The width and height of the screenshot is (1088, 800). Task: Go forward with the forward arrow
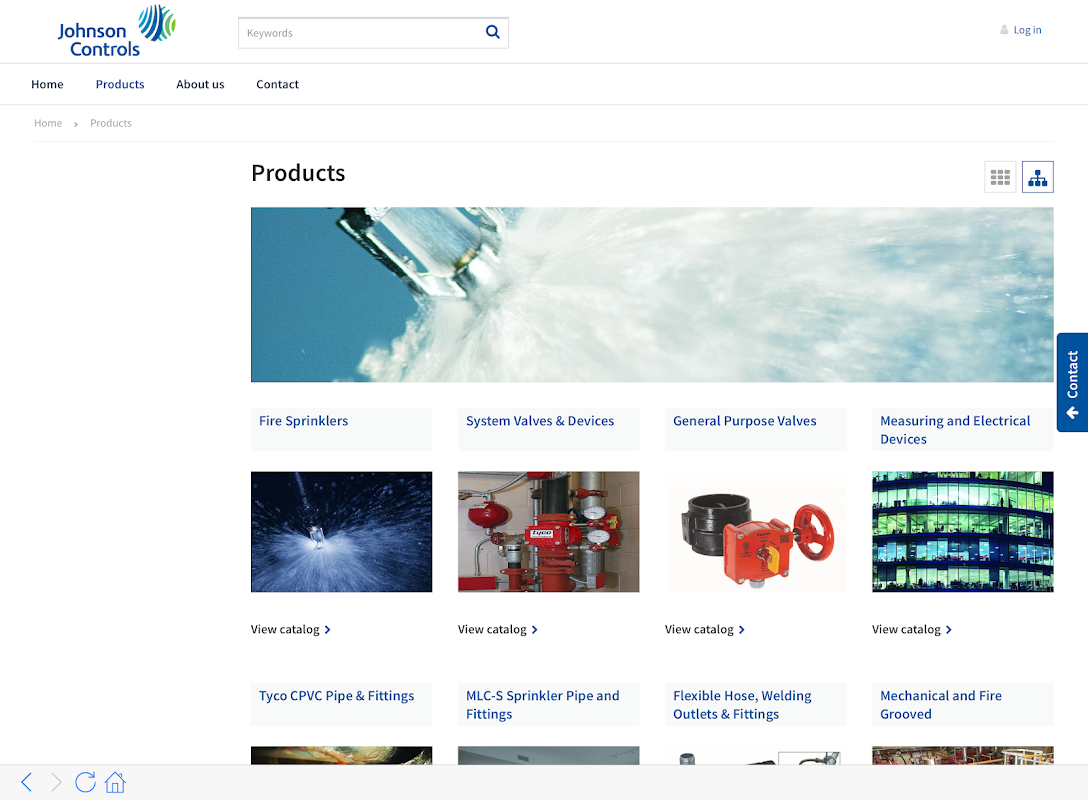tap(56, 782)
